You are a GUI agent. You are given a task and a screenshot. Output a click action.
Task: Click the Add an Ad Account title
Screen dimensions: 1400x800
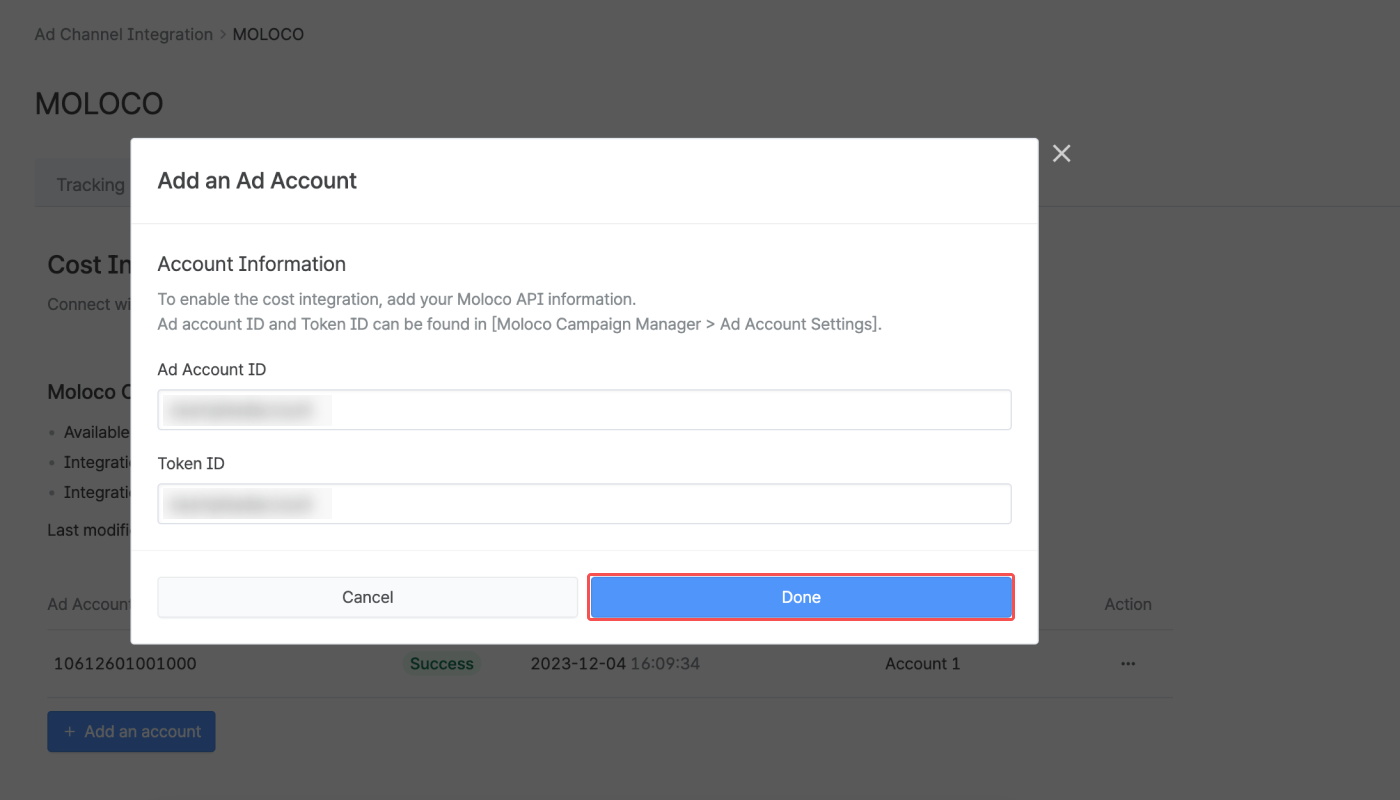pos(257,181)
